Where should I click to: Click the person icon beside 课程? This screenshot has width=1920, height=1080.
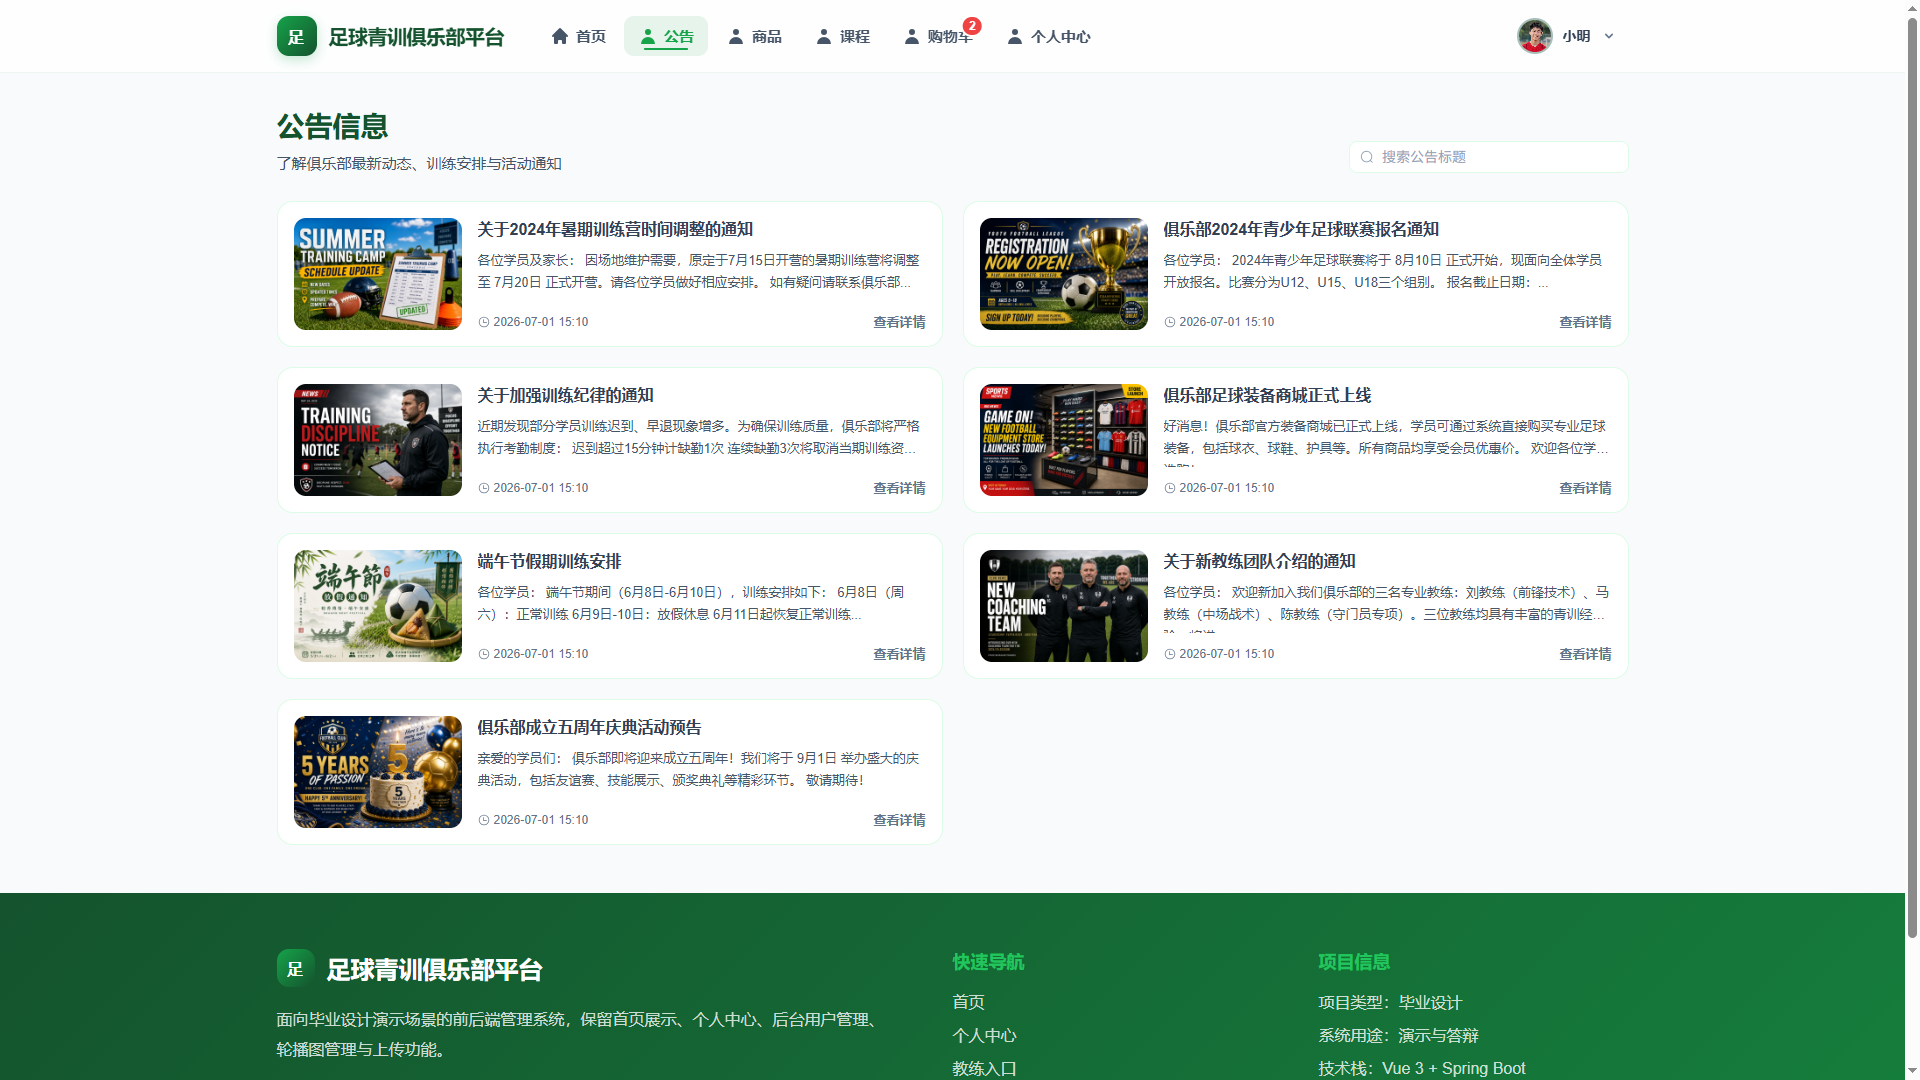[824, 36]
